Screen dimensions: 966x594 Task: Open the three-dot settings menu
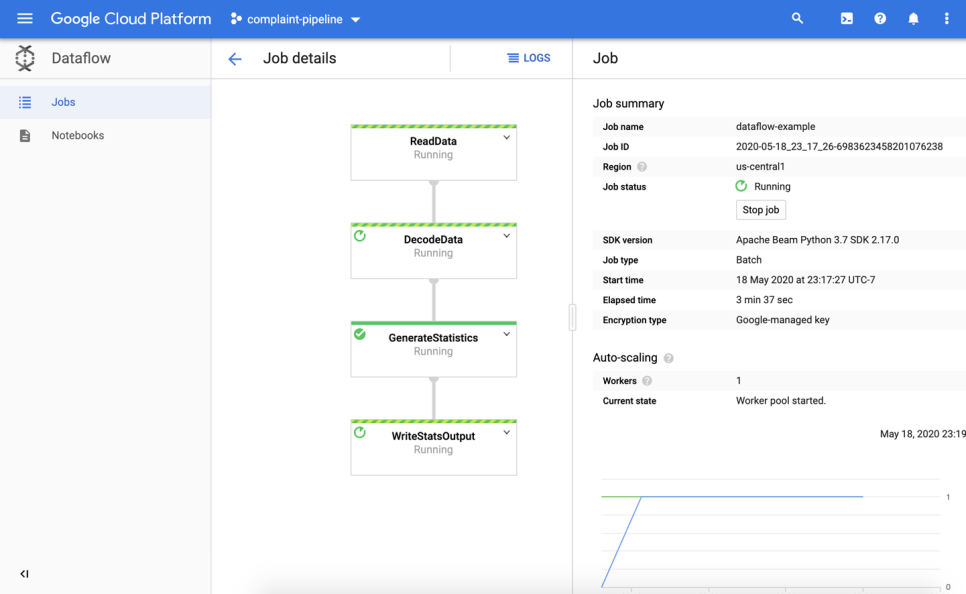tap(946, 18)
